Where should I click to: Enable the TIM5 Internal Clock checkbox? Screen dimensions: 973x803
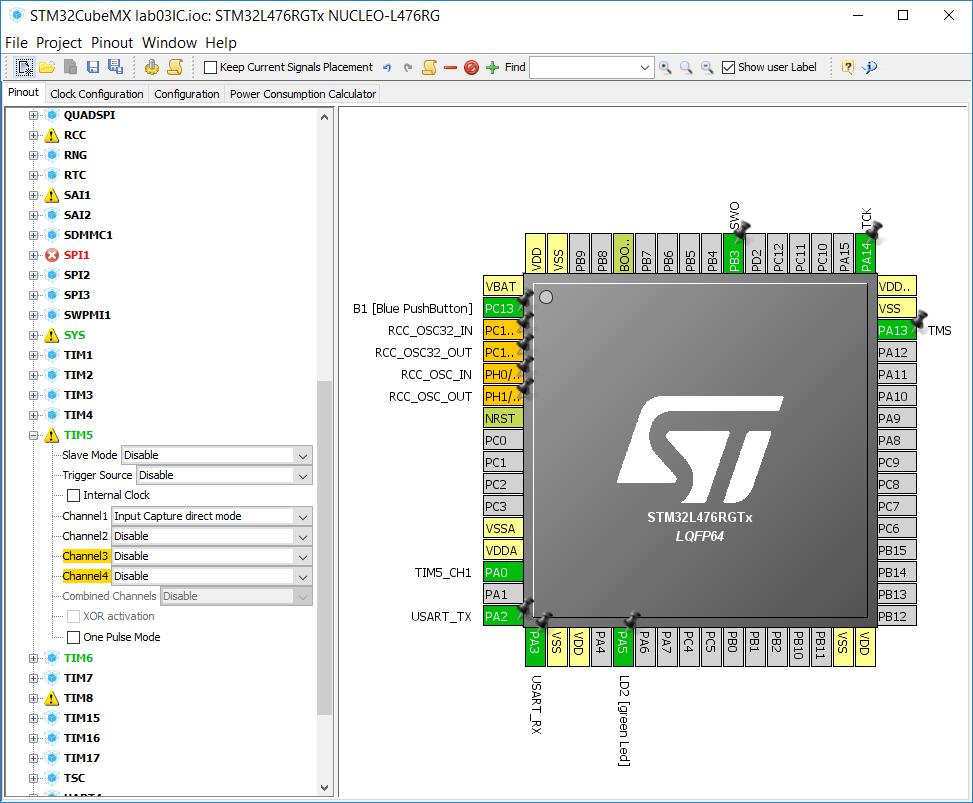coord(73,495)
